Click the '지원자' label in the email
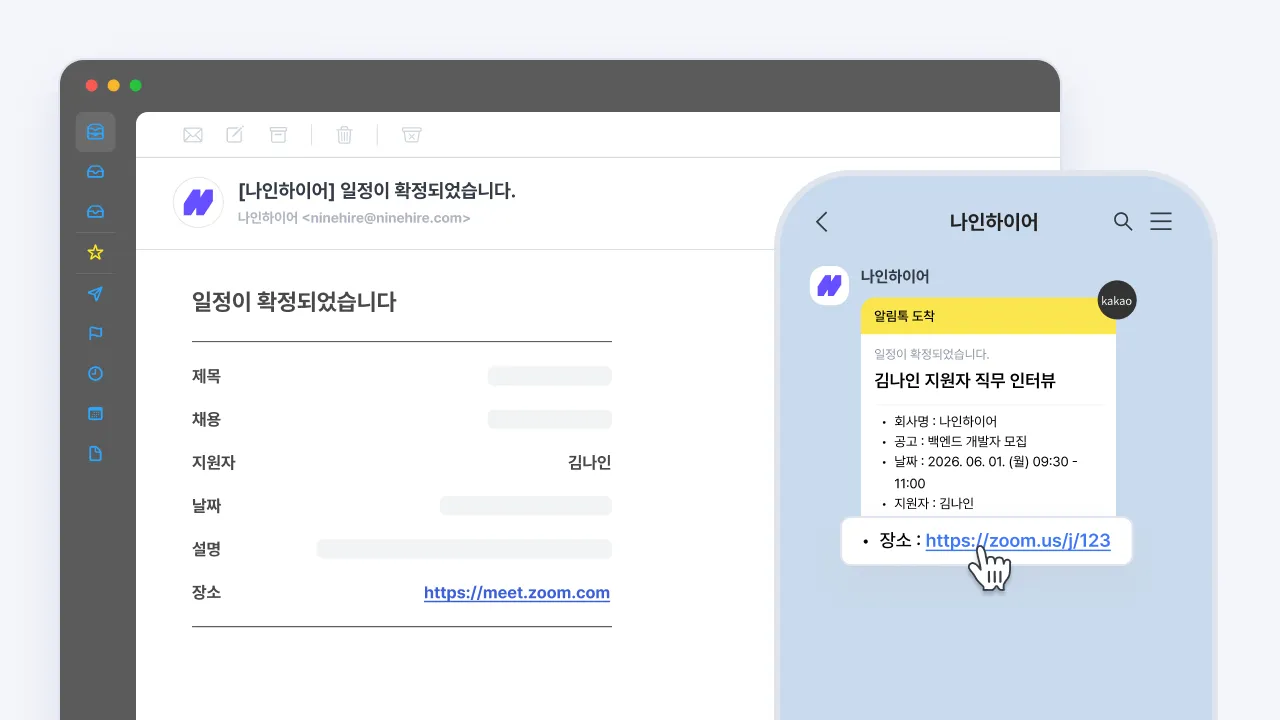The height and width of the screenshot is (720, 1280). [x=214, y=462]
